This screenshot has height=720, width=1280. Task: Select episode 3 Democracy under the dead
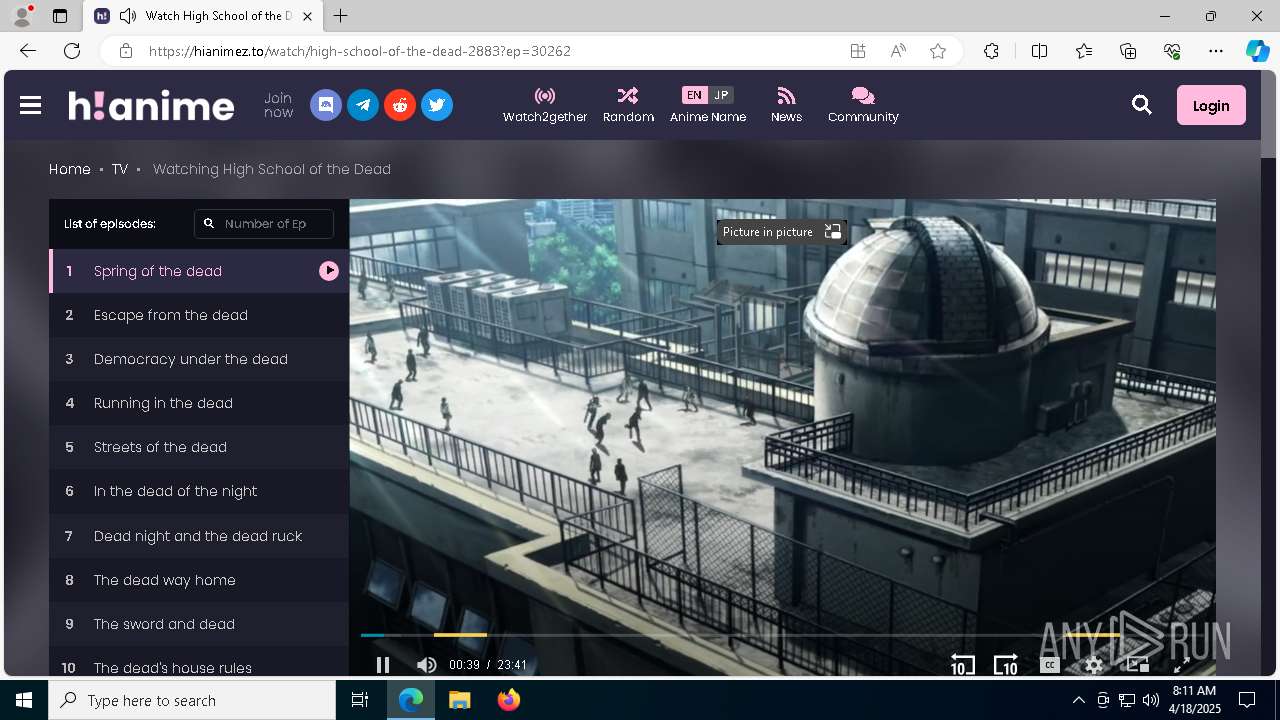[199, 359]
